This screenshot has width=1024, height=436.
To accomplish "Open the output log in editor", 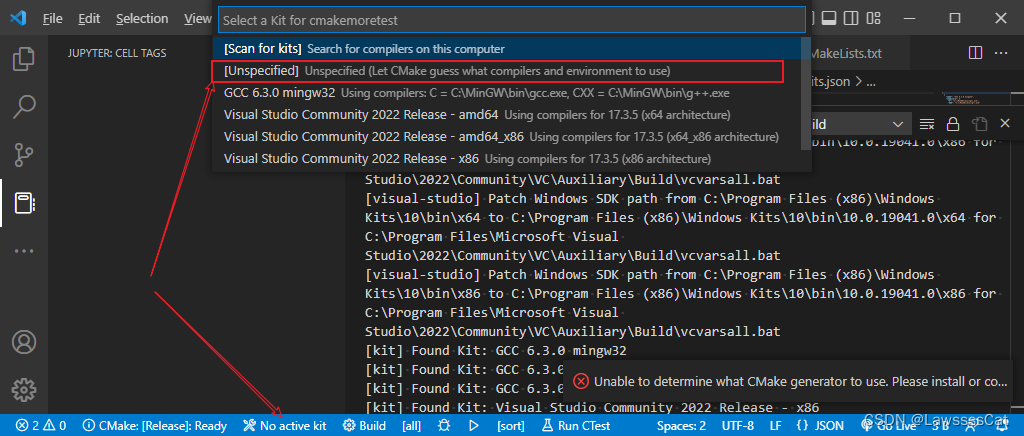I will pos(978,124).
